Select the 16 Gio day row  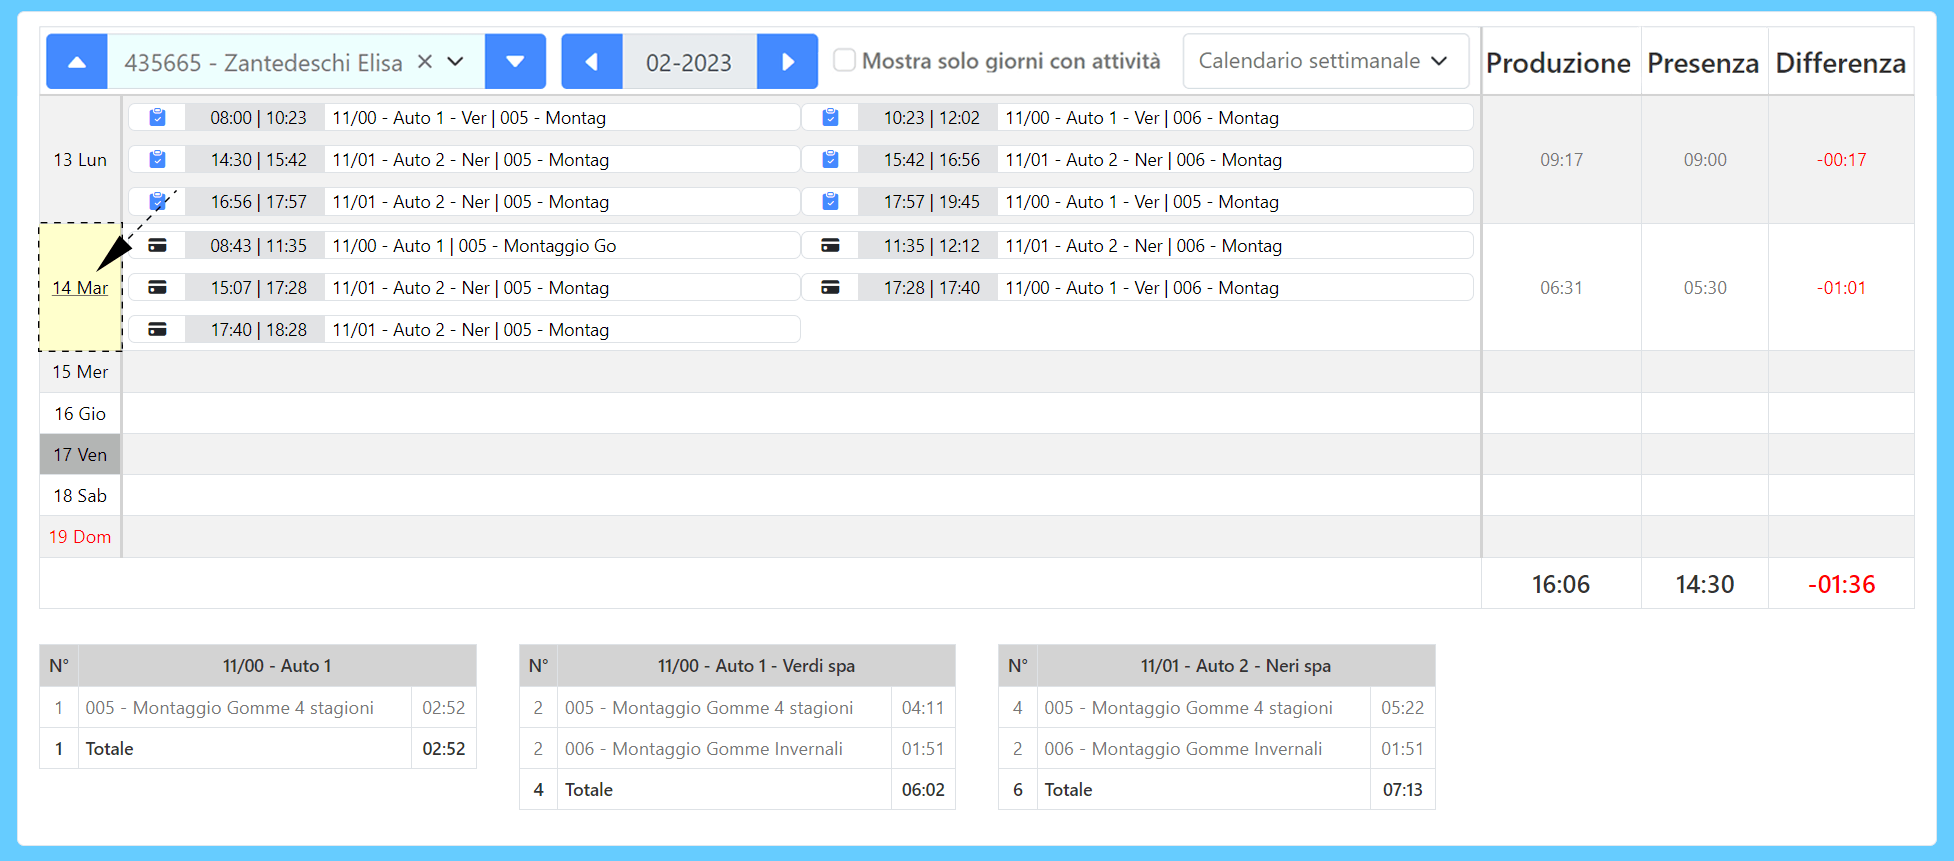coord(80,414)
